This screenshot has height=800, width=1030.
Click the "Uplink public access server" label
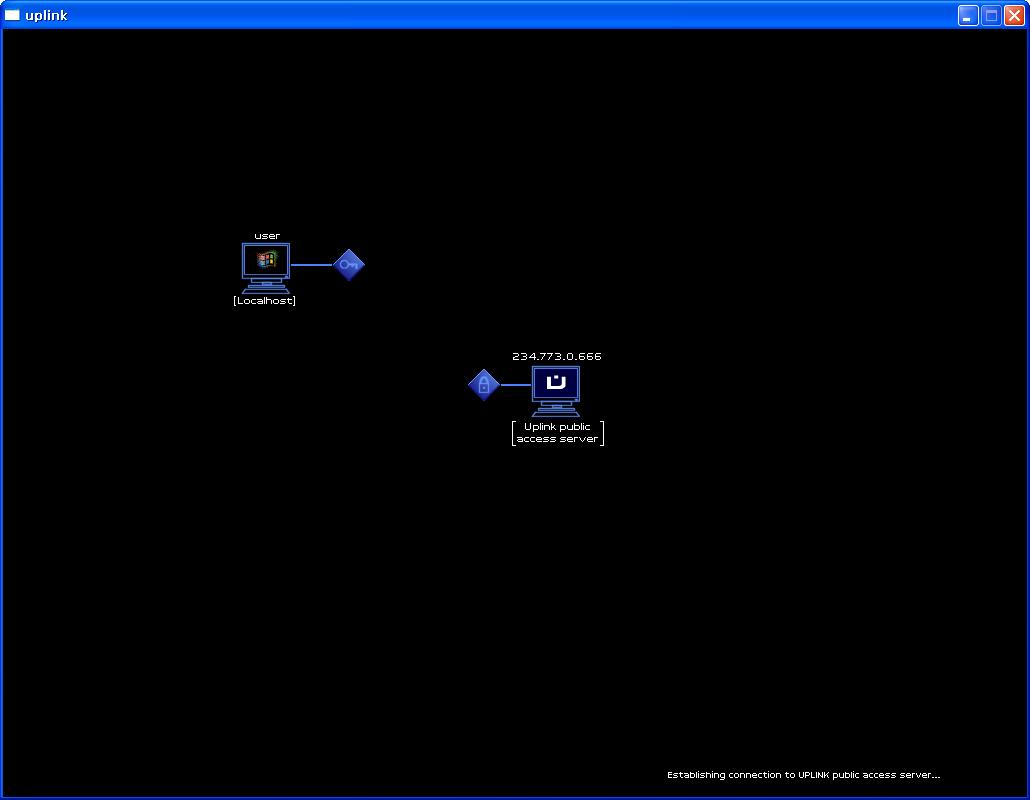coord(557,433)
